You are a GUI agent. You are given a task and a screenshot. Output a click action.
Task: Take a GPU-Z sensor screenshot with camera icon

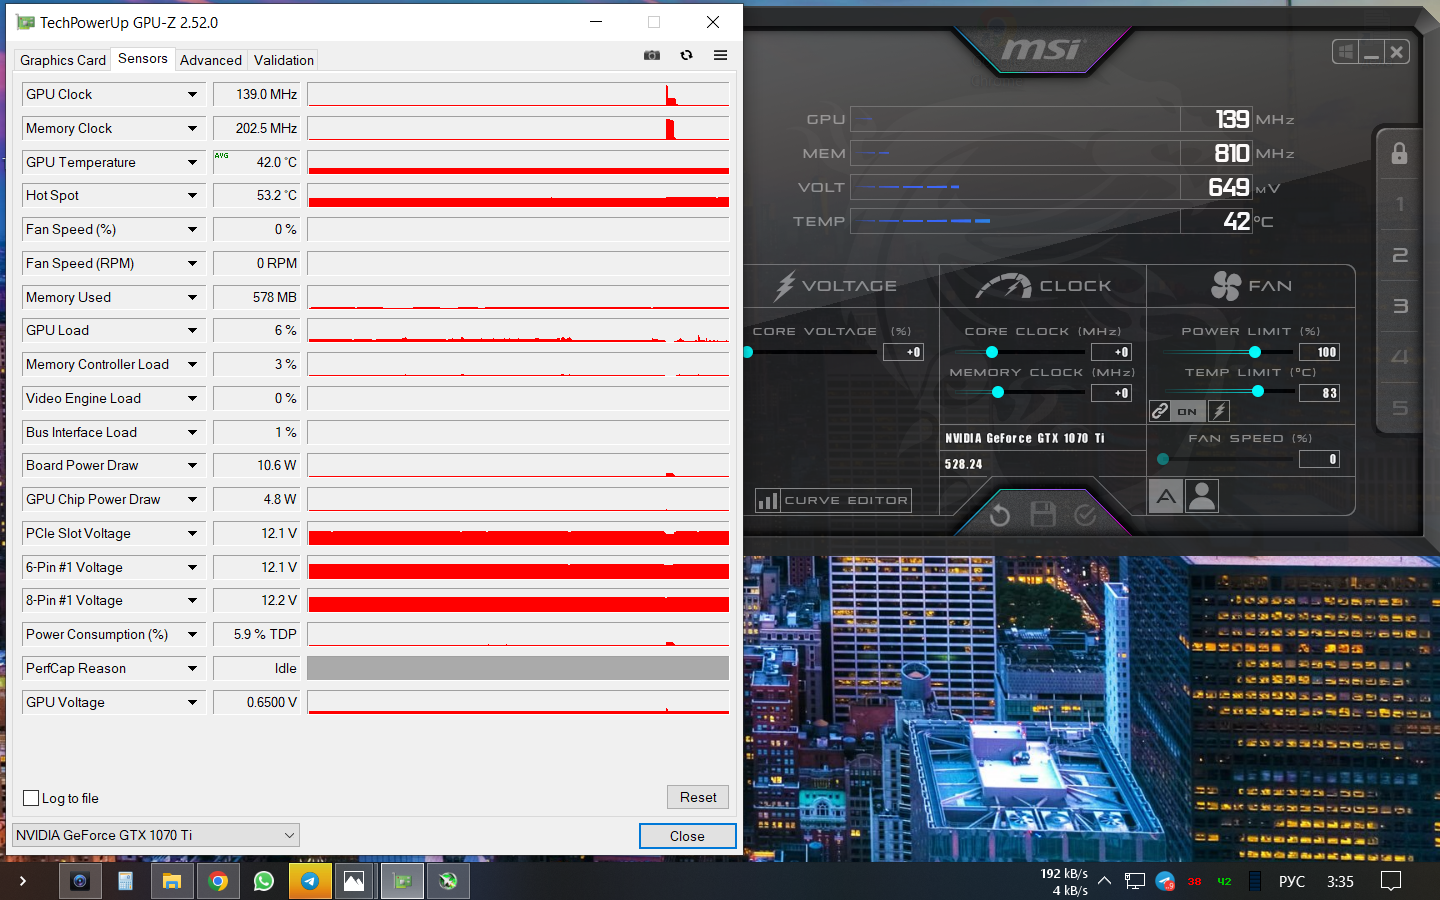652,55
